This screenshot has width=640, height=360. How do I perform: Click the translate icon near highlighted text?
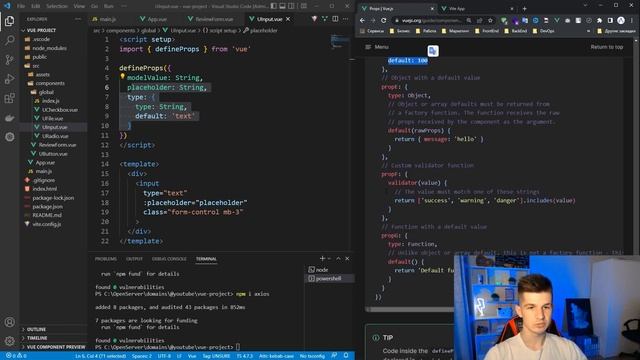pyautogui.click(x=433, y=51)
